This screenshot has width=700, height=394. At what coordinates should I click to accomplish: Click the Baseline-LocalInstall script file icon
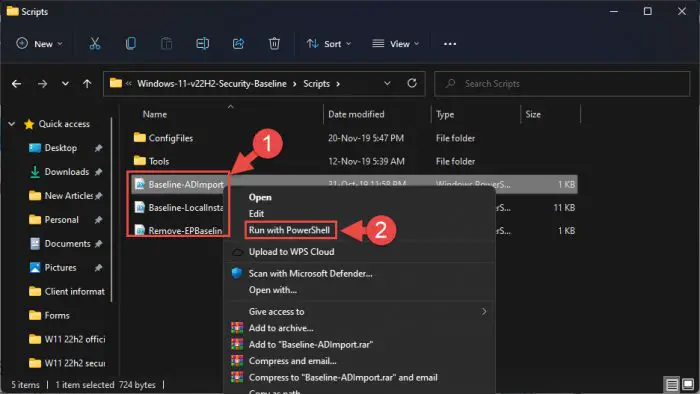click(x=140, y=207)
